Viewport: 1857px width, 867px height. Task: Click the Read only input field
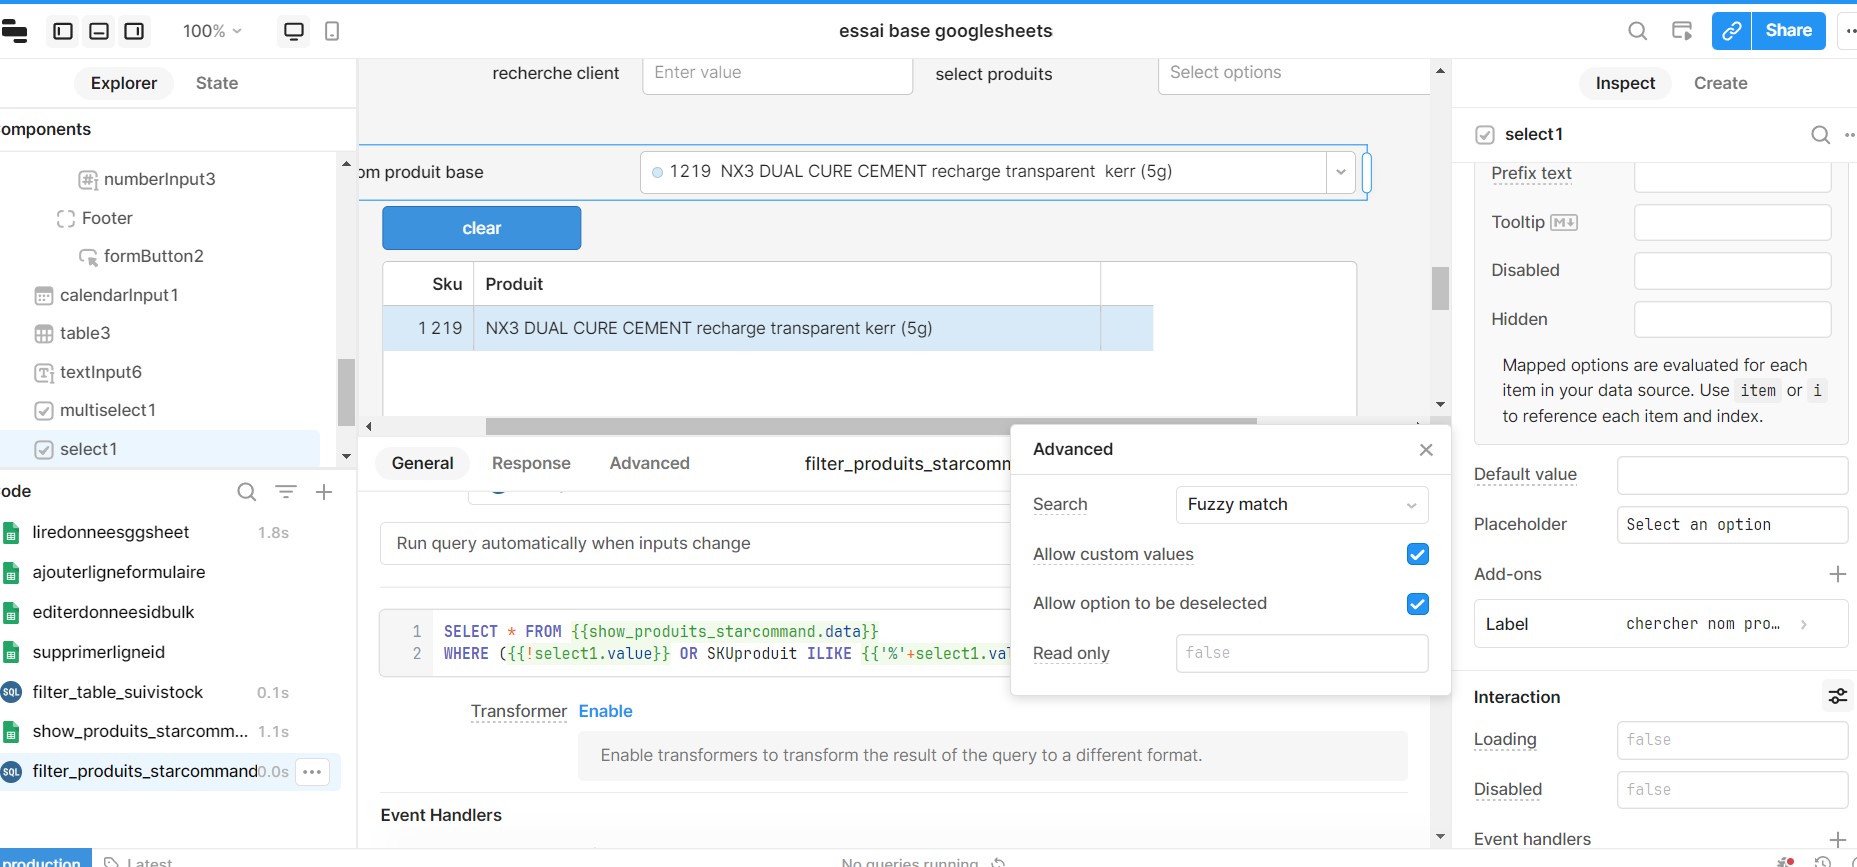(x=1301, y=653)
